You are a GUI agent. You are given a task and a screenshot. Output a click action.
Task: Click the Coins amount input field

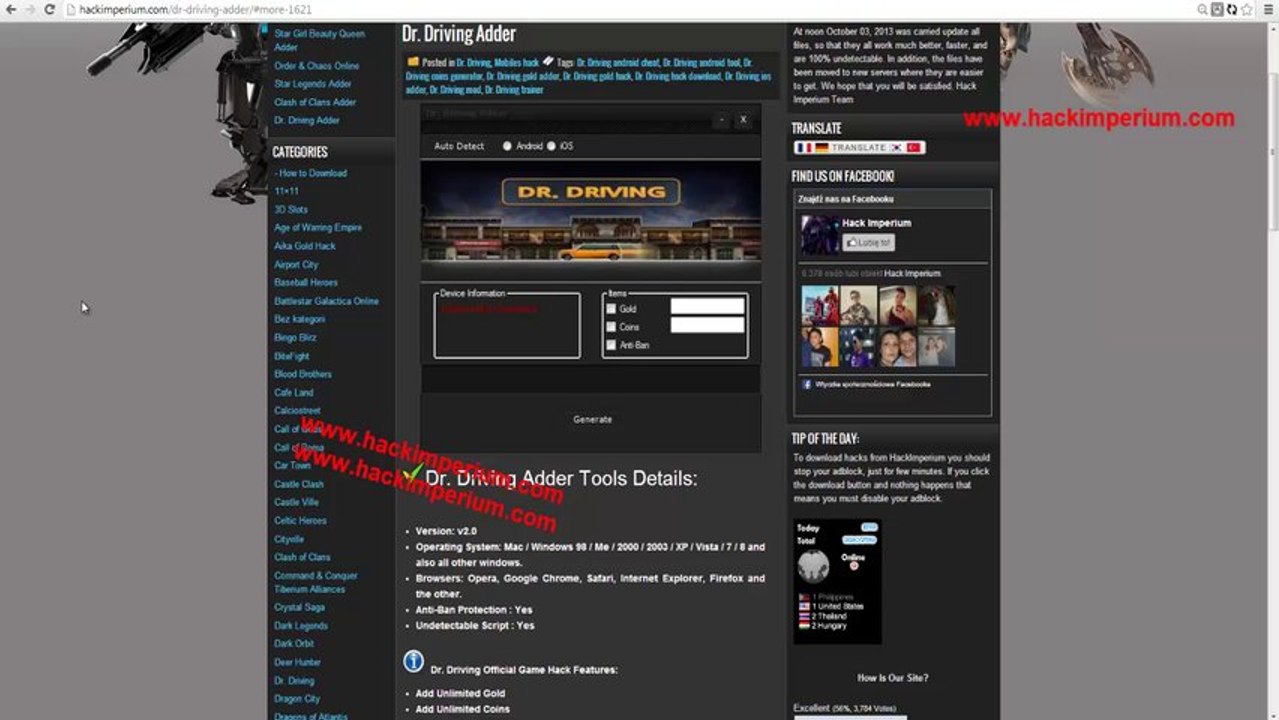click(707, 325)
